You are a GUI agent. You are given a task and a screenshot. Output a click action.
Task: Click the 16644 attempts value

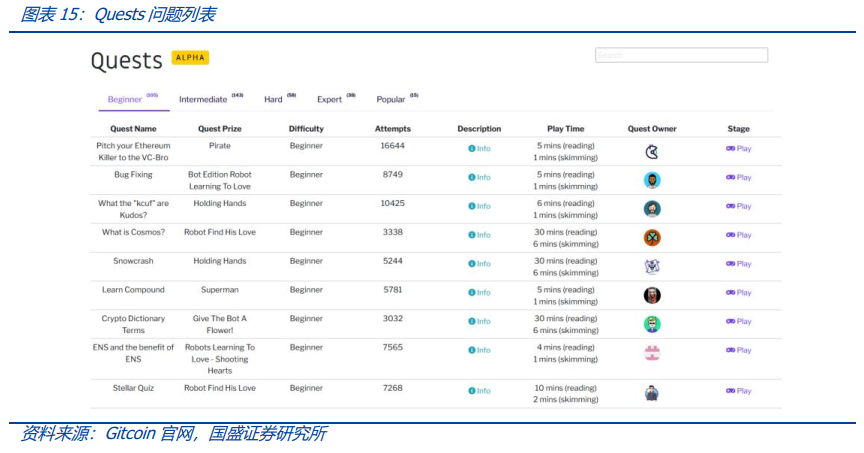393,145
